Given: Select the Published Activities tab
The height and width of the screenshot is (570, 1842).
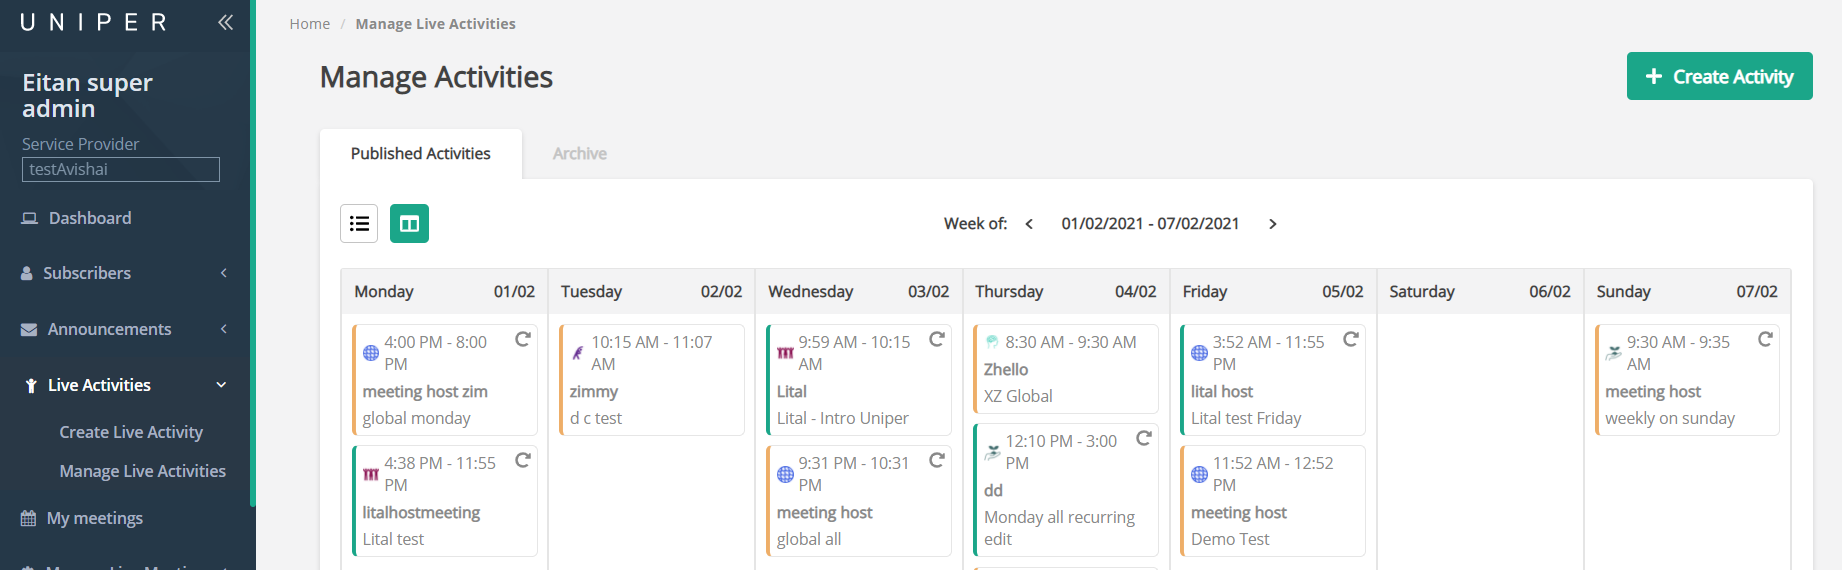Looking at the screenshot, I should pyautogui.click(x=420, y=154).
